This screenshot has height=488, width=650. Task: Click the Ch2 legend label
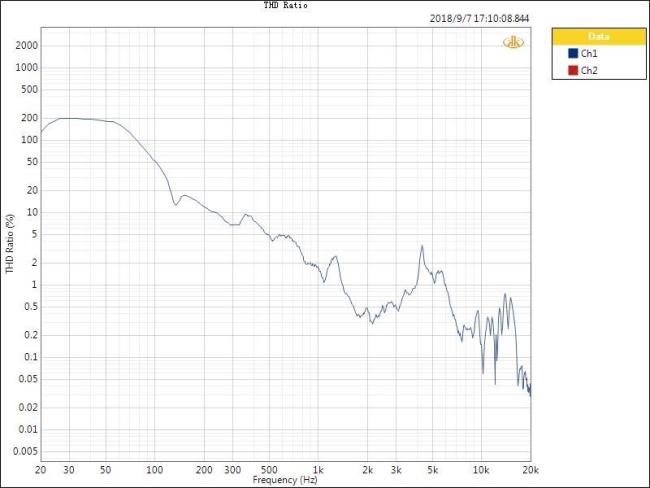[589, 69]
